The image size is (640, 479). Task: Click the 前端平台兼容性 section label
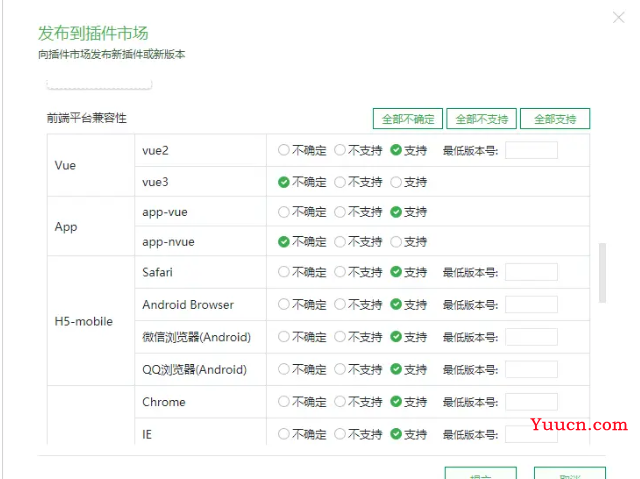click(x=87, y=118)
